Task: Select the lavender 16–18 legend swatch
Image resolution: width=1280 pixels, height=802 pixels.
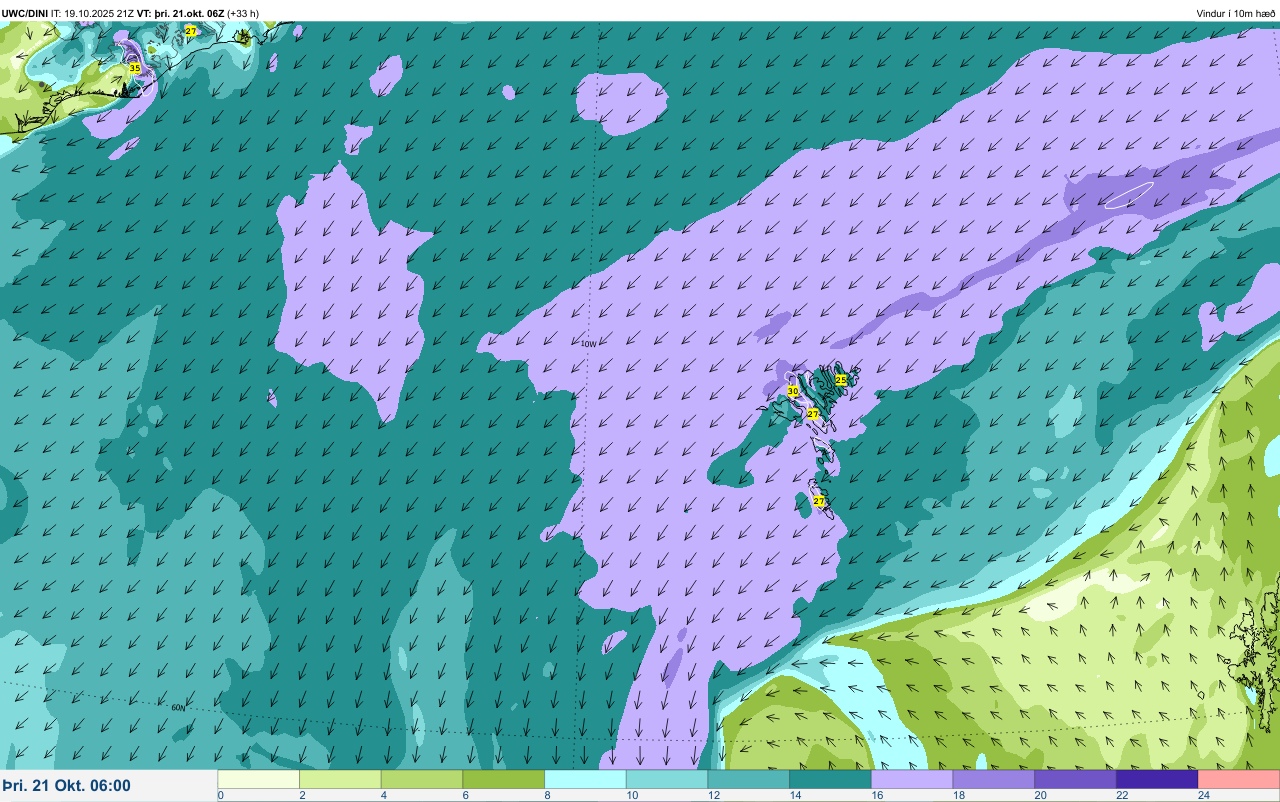Action: click(912, 779)
